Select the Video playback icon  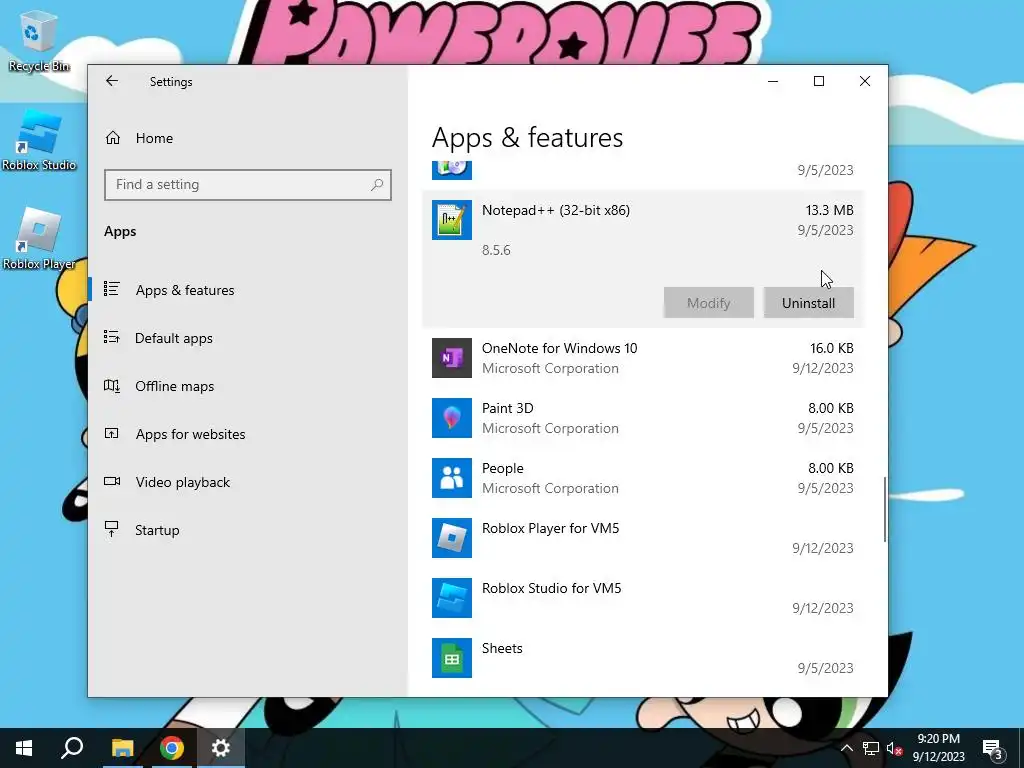[x=112, y=481]
